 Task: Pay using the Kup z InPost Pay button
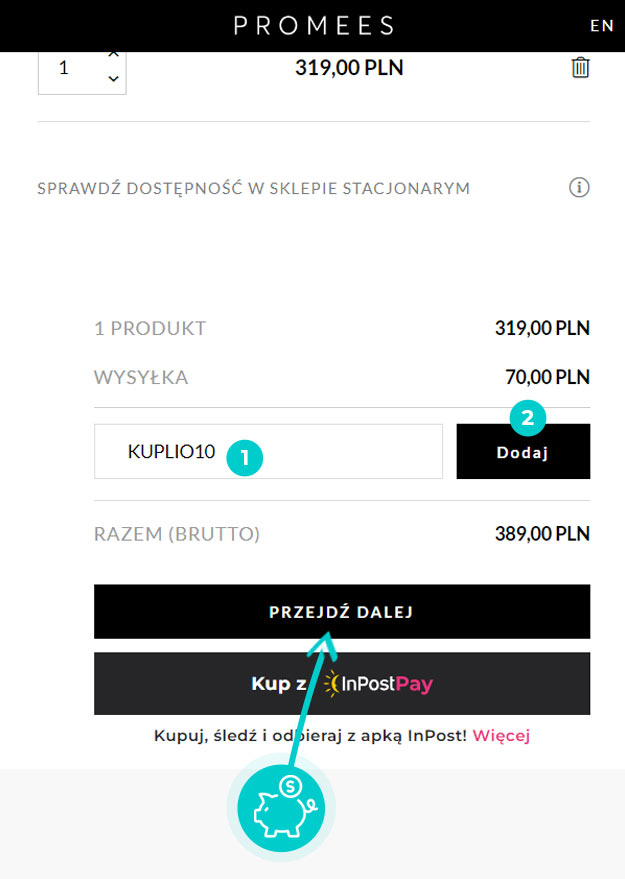[x=341, y=684]
